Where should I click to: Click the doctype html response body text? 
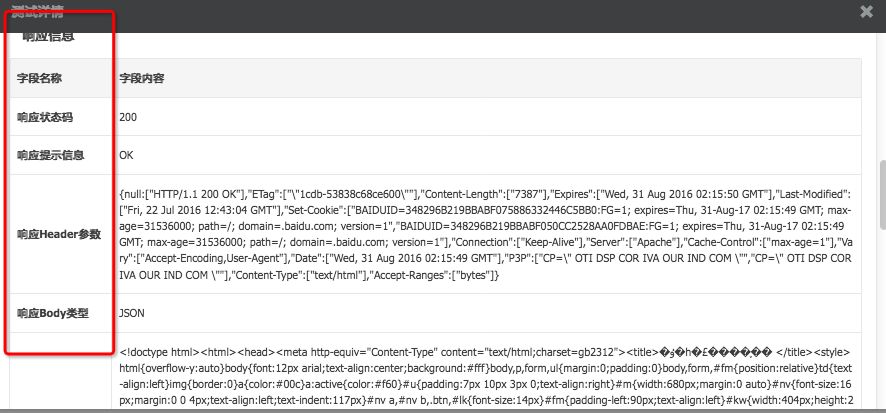160,352
